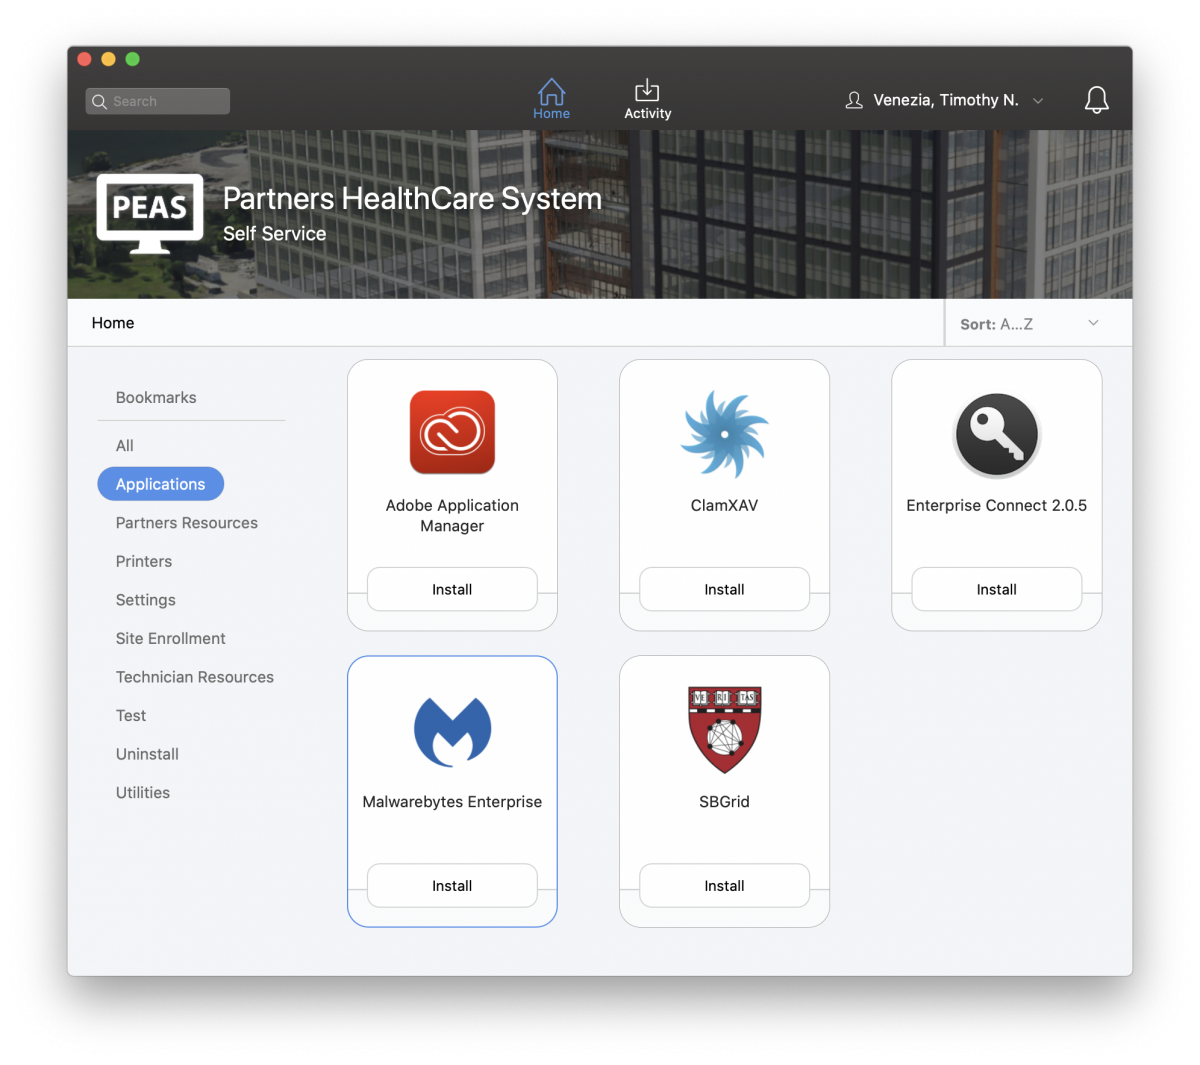The image size is (1200, 1065).
Task: Click the Malwarebytes blue M icon
Action: point(452,731)
